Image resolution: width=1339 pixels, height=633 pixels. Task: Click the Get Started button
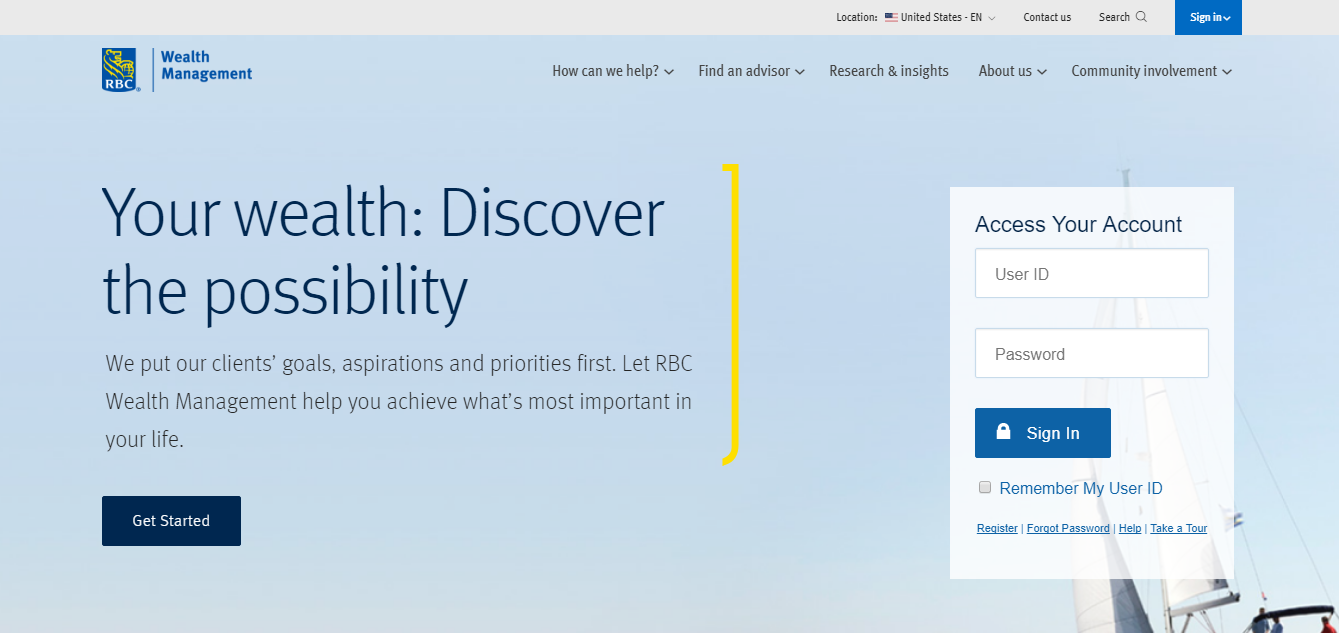click(171, 521)
